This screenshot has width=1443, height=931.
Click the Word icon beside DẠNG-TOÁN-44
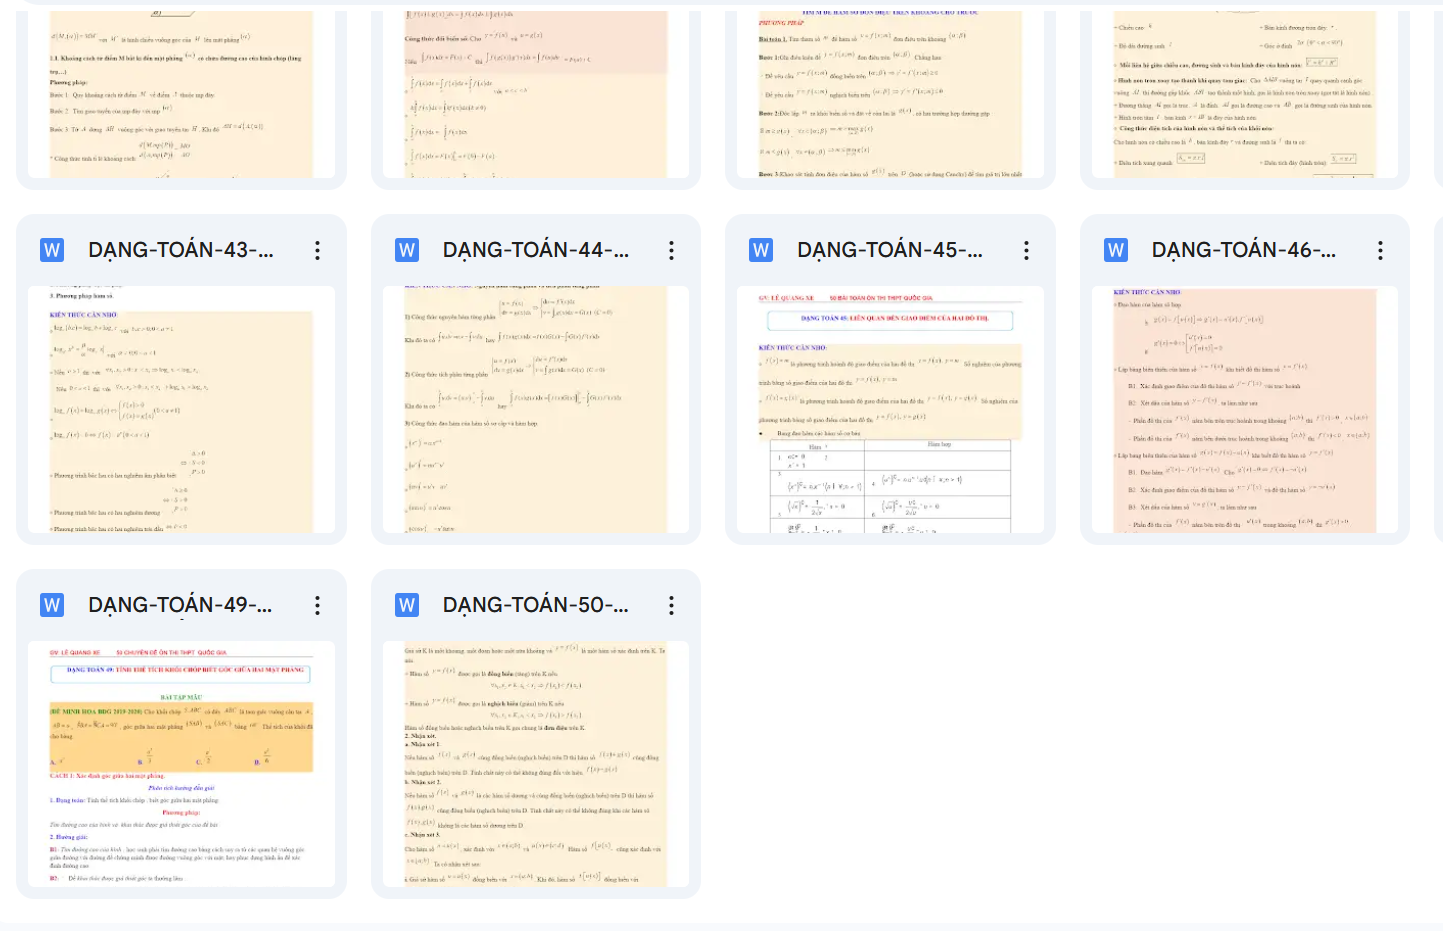click(x=407, y=250)
